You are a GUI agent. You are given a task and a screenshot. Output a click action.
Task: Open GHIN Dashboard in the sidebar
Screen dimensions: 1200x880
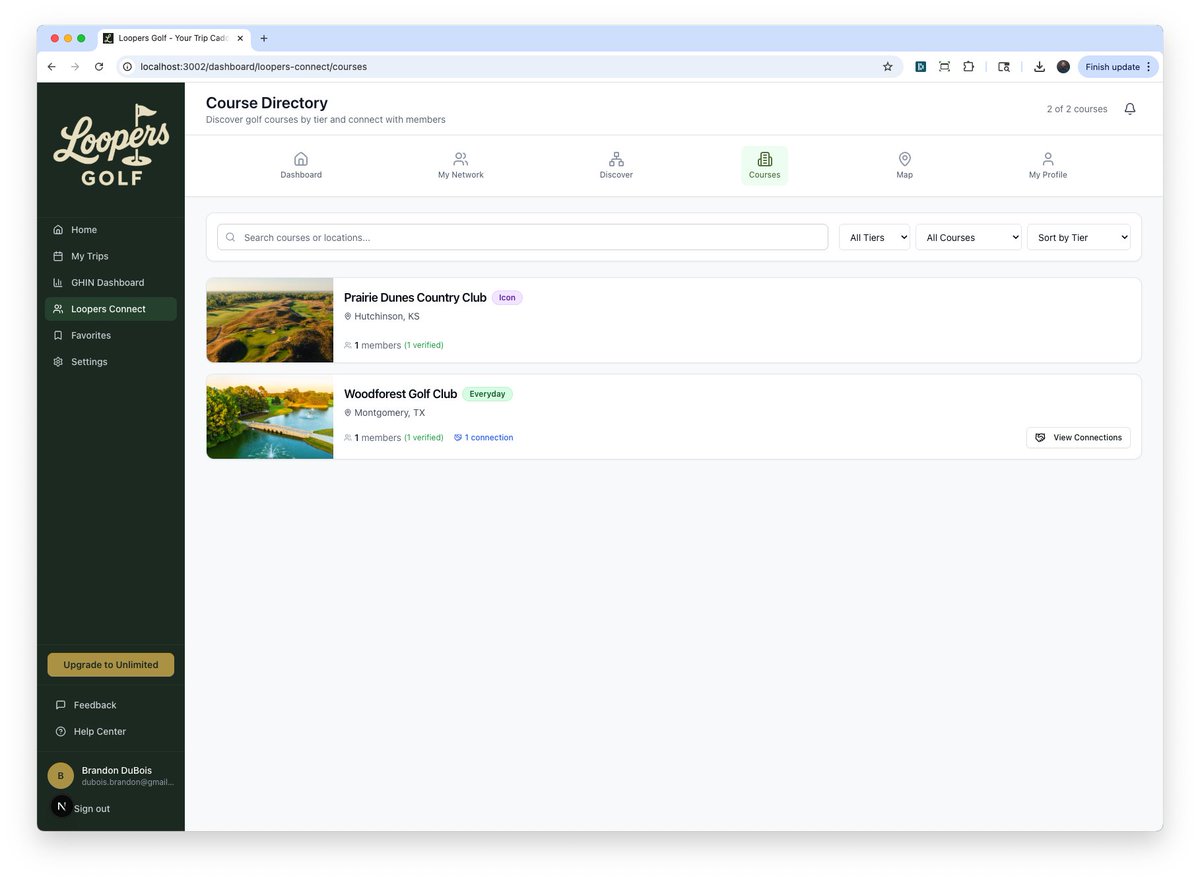[111, 283]
